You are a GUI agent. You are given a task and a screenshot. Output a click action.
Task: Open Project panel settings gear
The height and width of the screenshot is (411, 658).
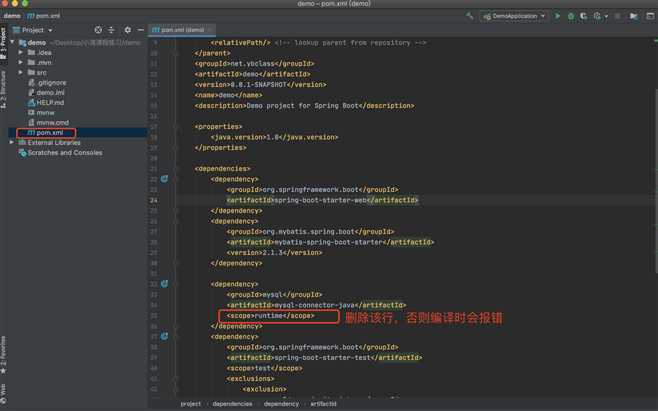(x=128, y=30)
